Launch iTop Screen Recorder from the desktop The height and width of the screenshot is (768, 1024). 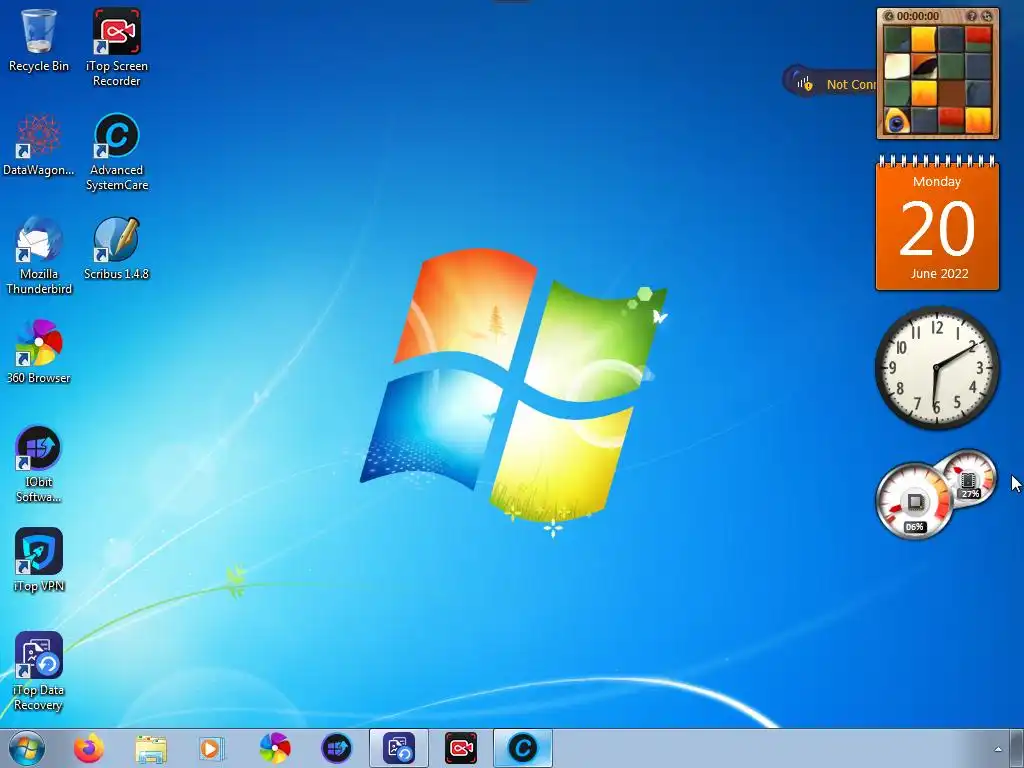[x=116, y=47]
